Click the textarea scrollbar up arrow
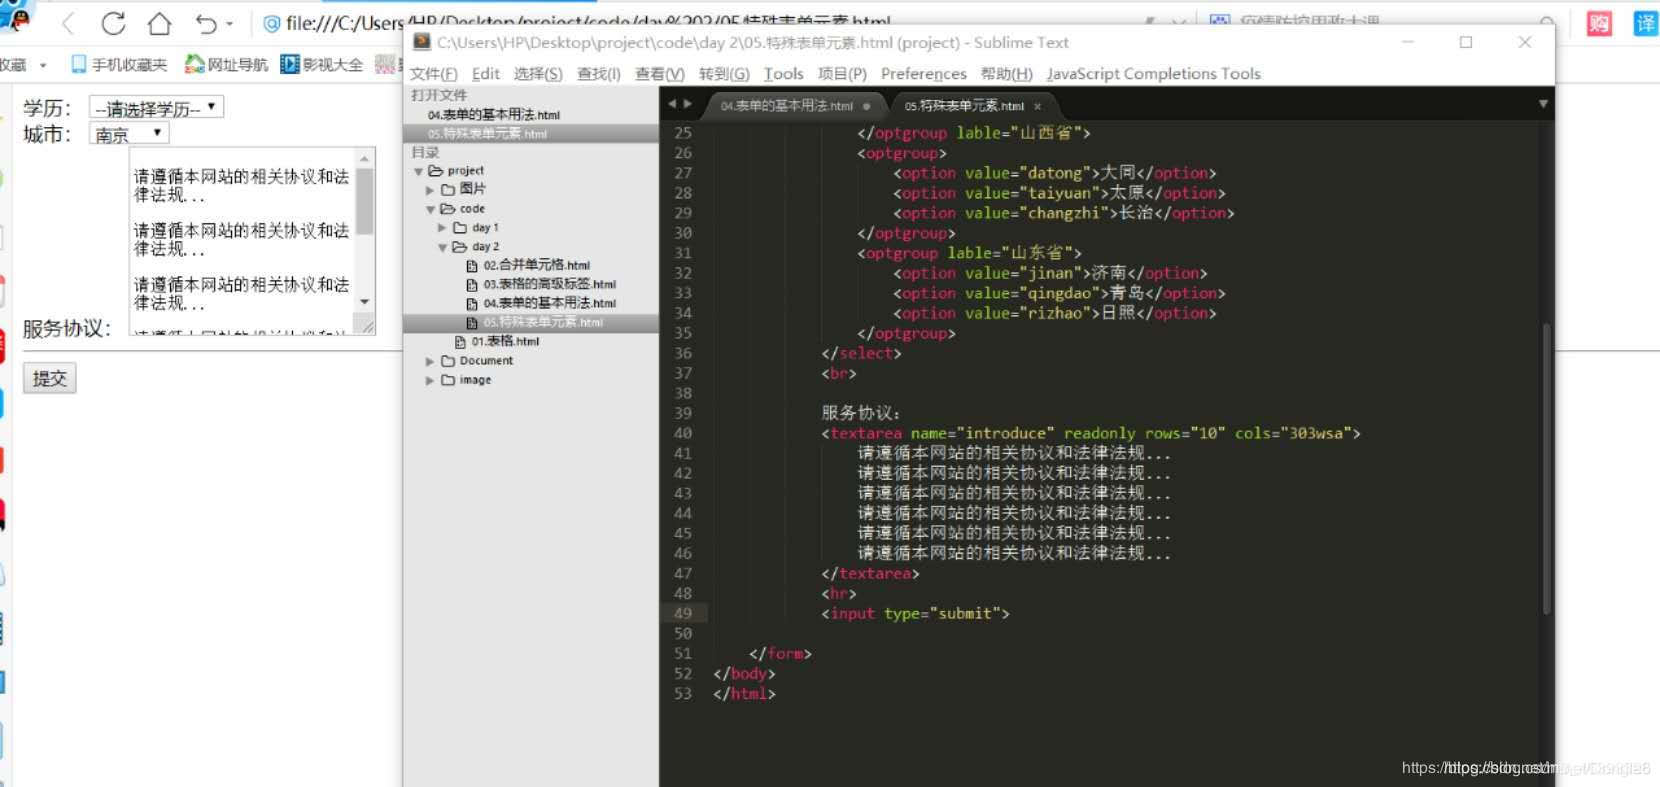This screenshot has height=787, width=1660. pyautogui.click(x=365, y=158)
